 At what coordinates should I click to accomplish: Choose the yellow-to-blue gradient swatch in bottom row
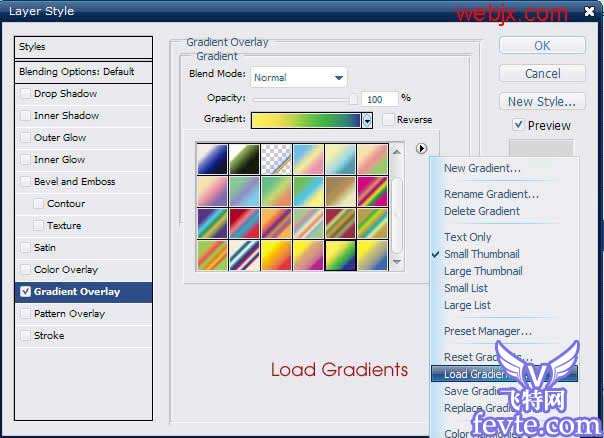[x=372, y=255]
